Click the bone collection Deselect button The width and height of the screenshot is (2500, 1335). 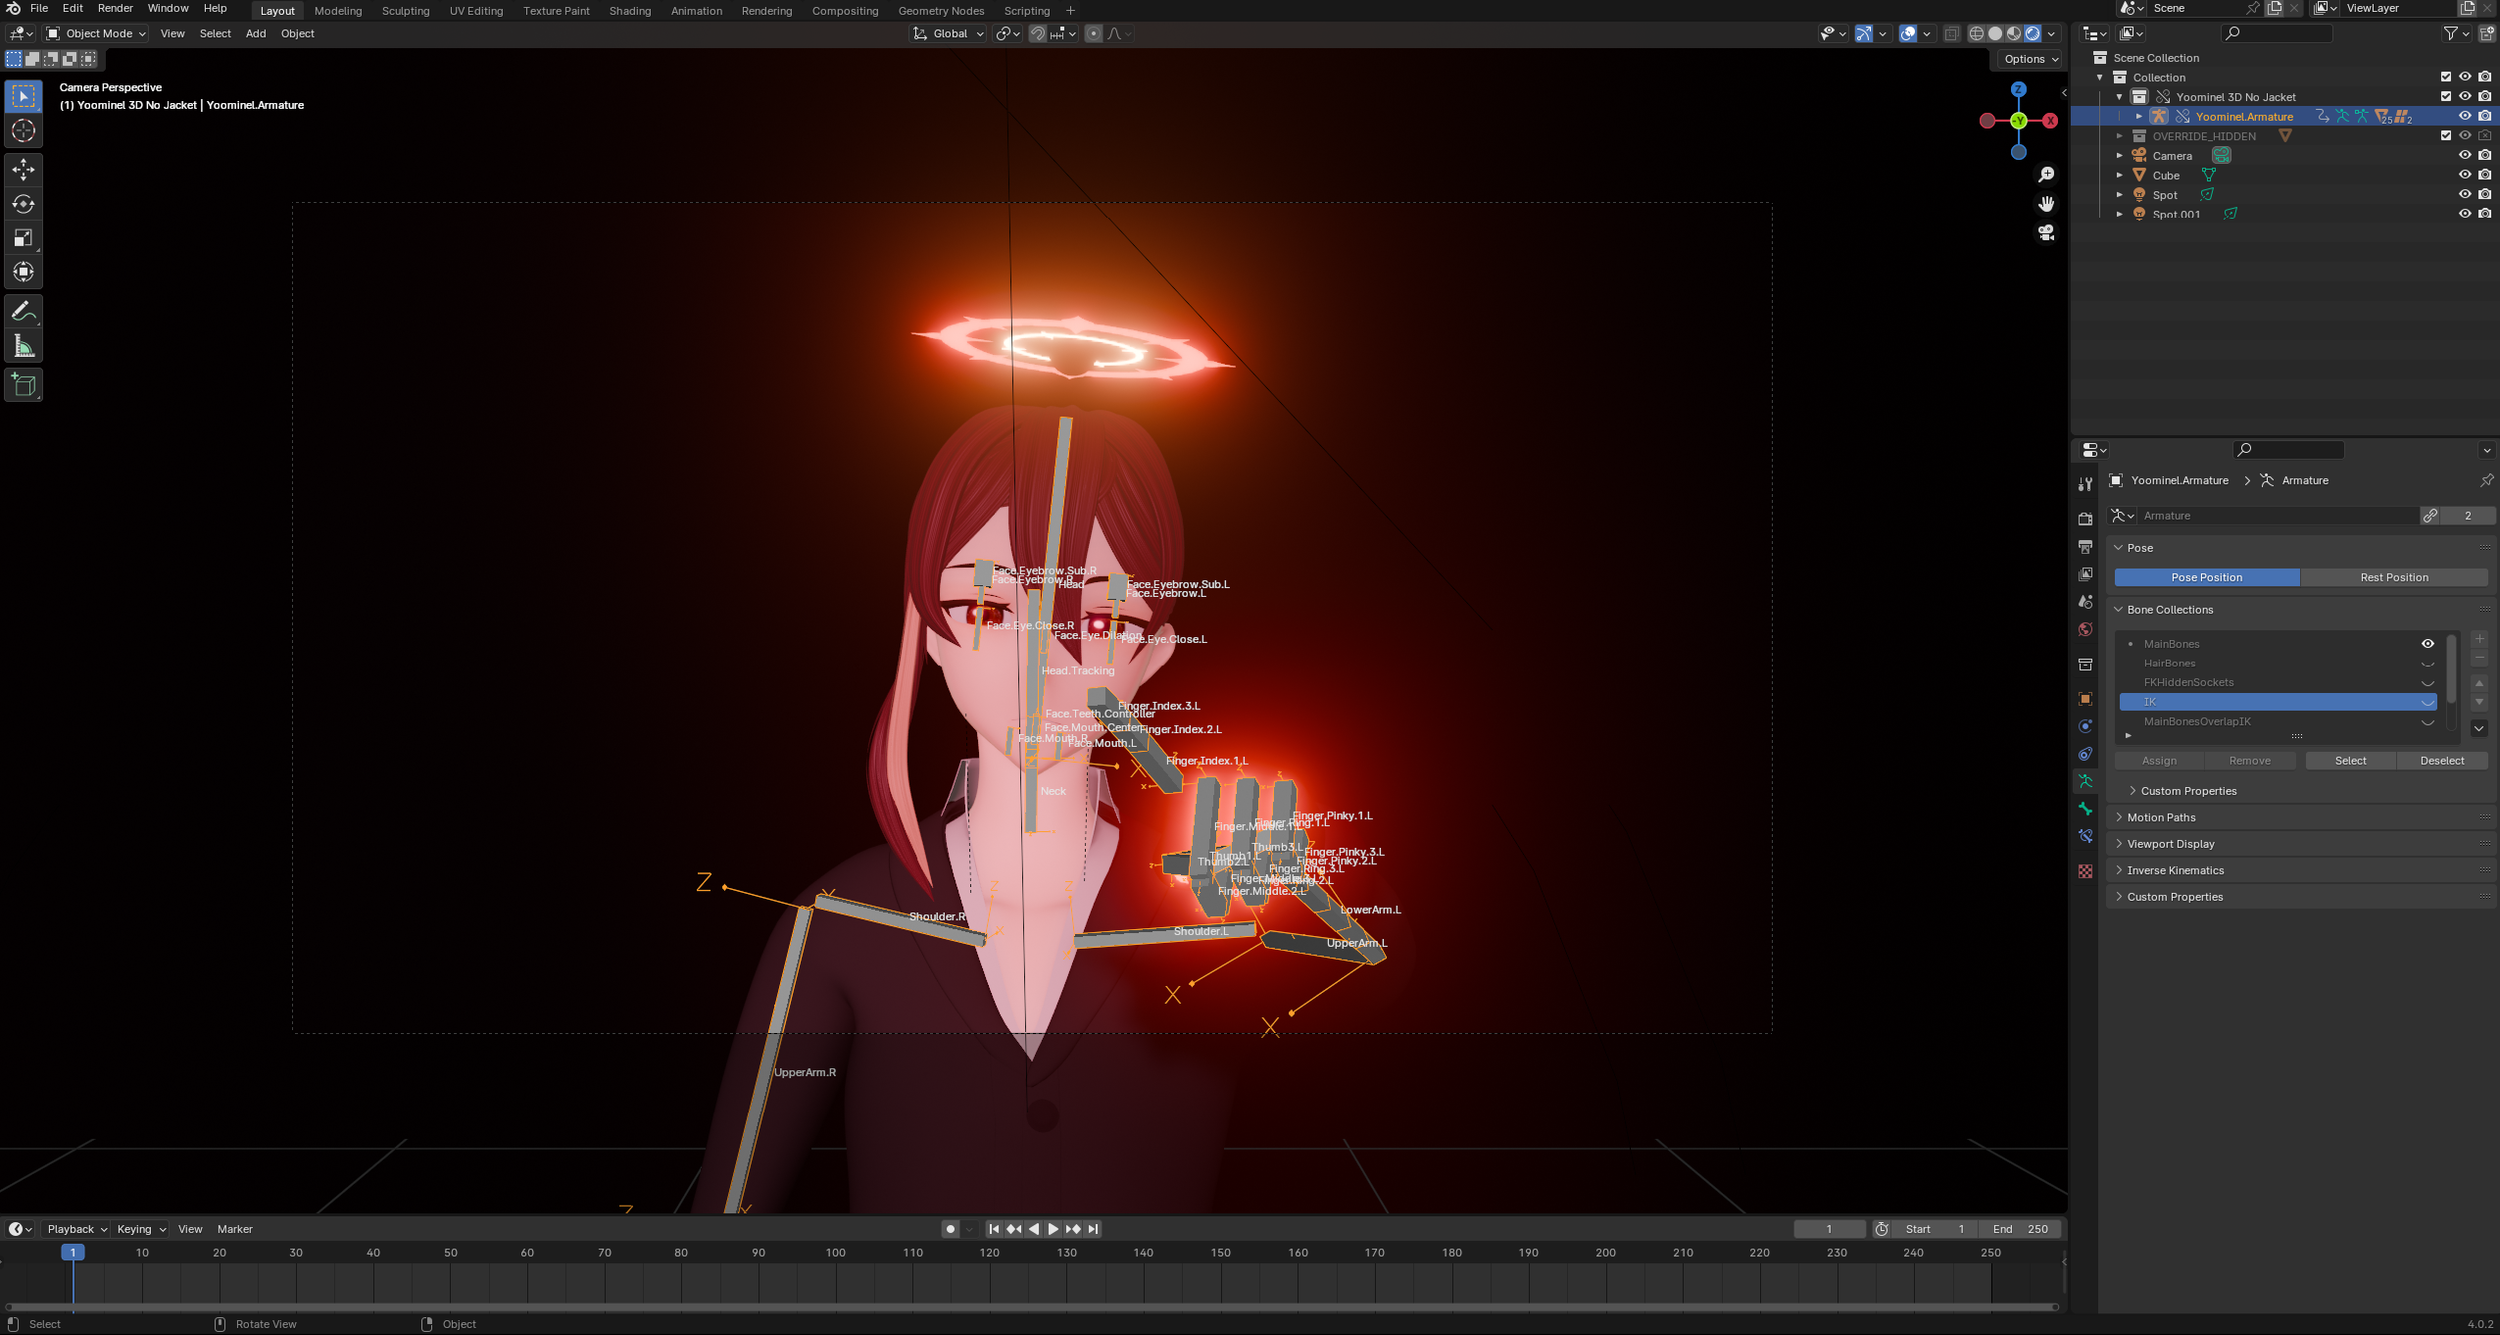(2442, 761)
